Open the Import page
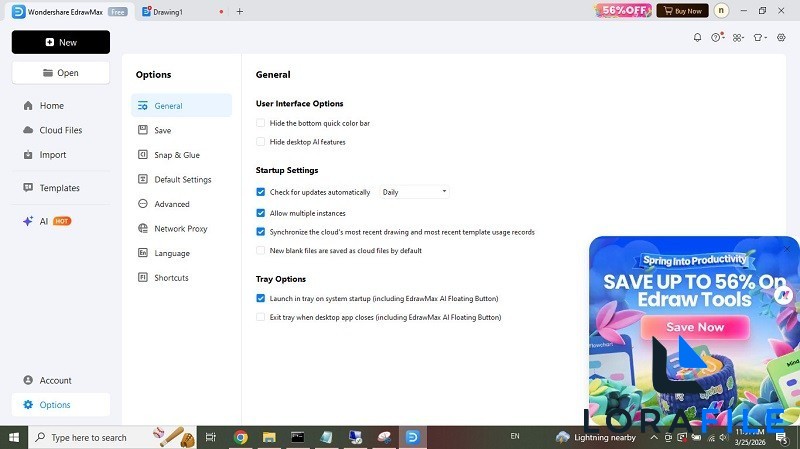Viewport: 800px width, 449px height. pyautogui.click(x=61, y=155)
